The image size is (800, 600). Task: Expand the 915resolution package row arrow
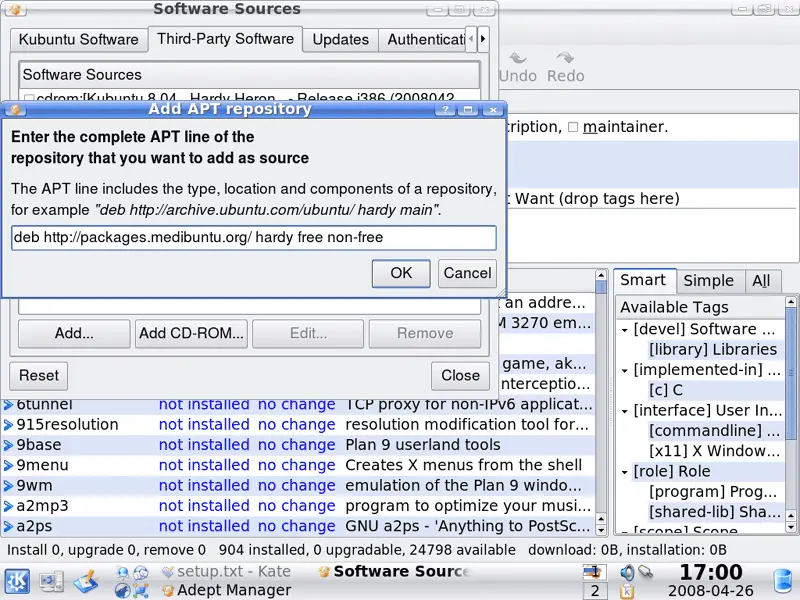pos(8,424)
